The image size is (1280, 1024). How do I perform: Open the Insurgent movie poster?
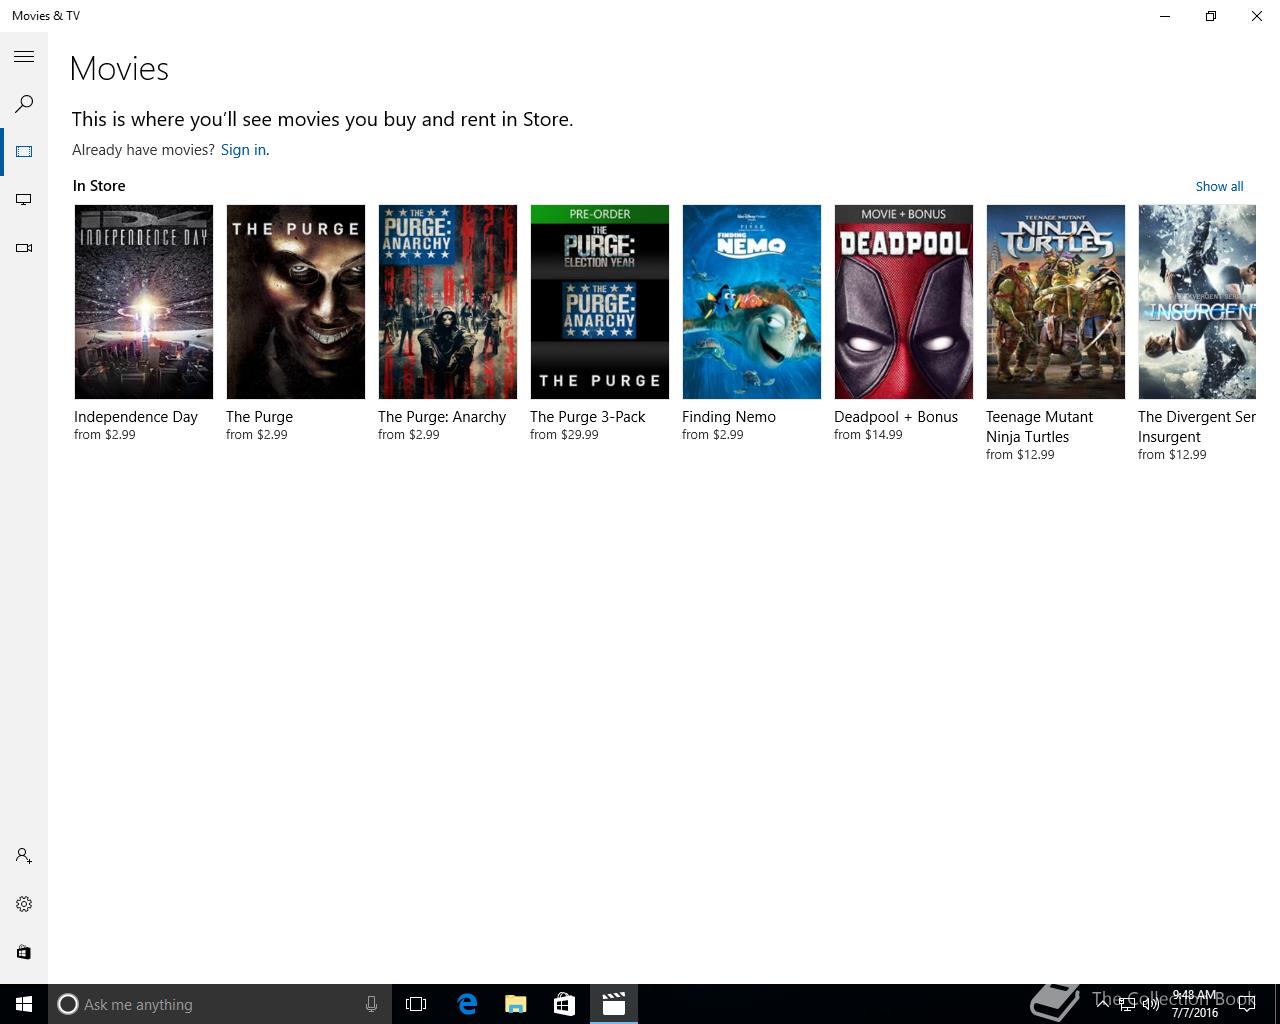pyautogui.click(x=1197, y=302)
